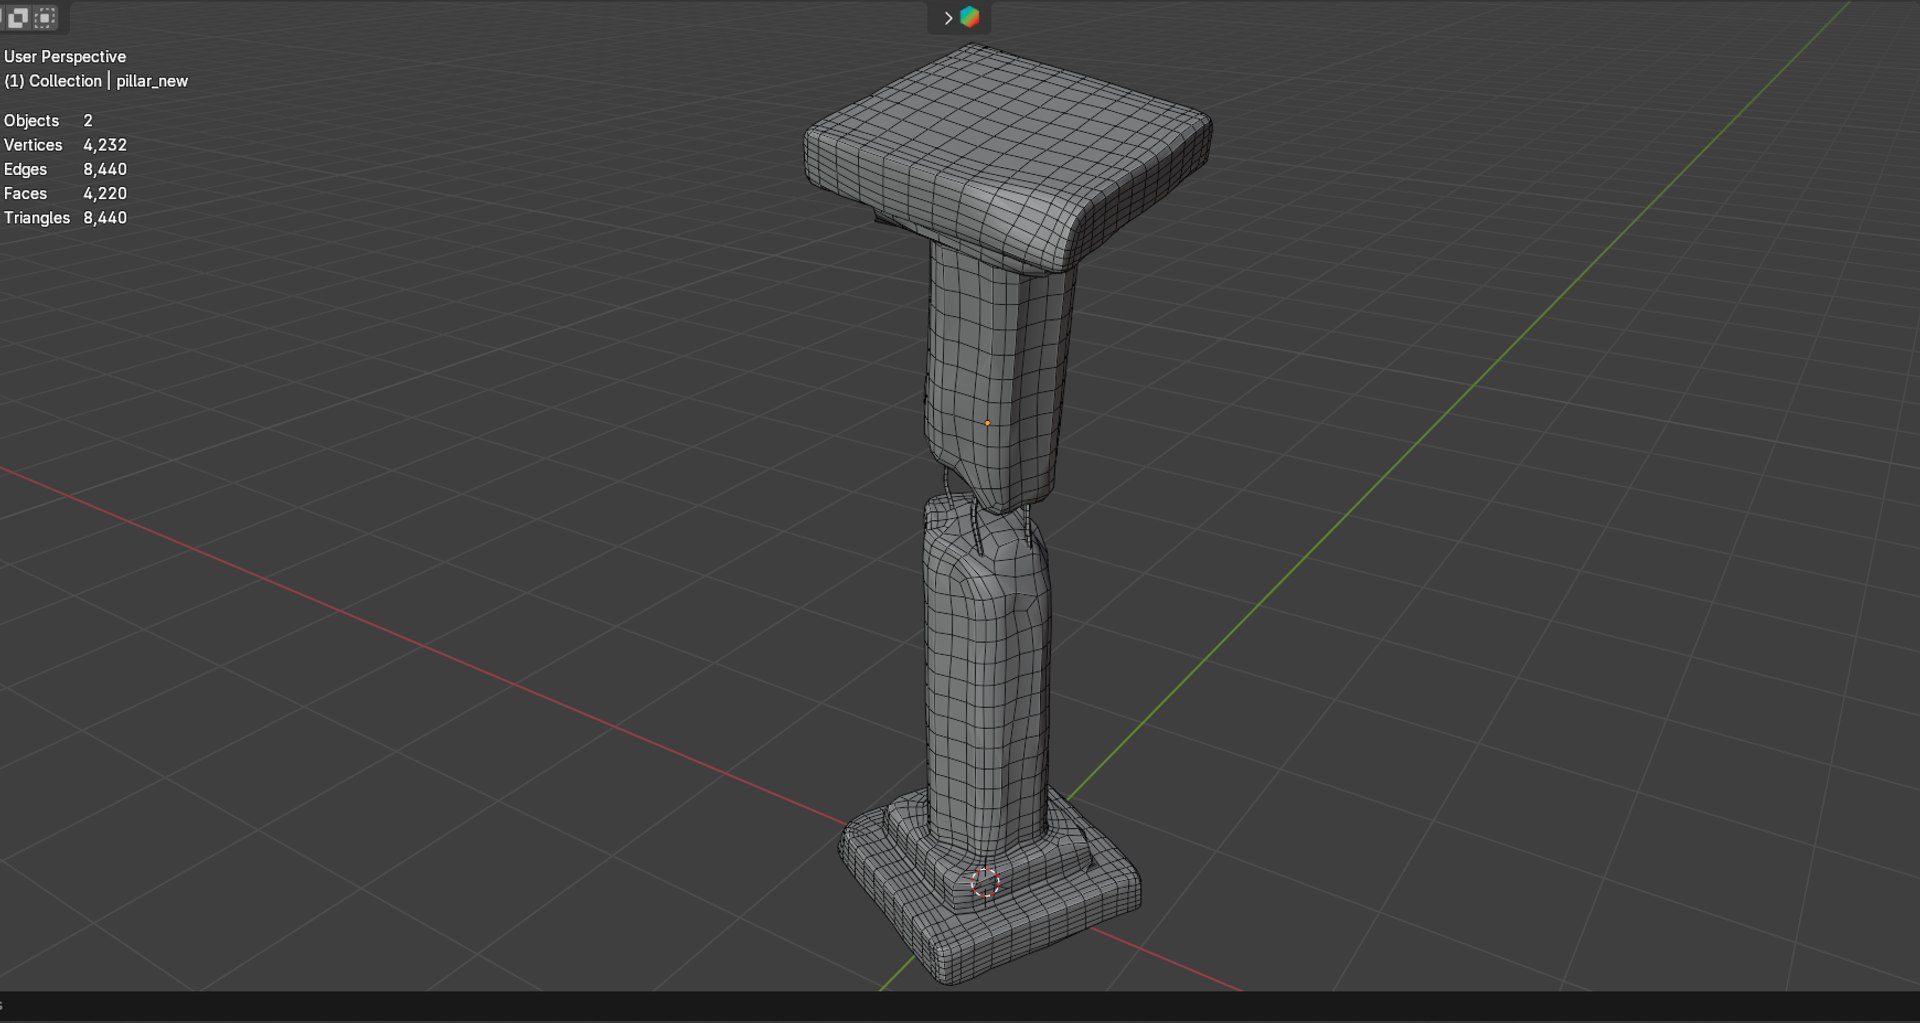Click the orange origin dot on the pillar

tap(987, 423)
